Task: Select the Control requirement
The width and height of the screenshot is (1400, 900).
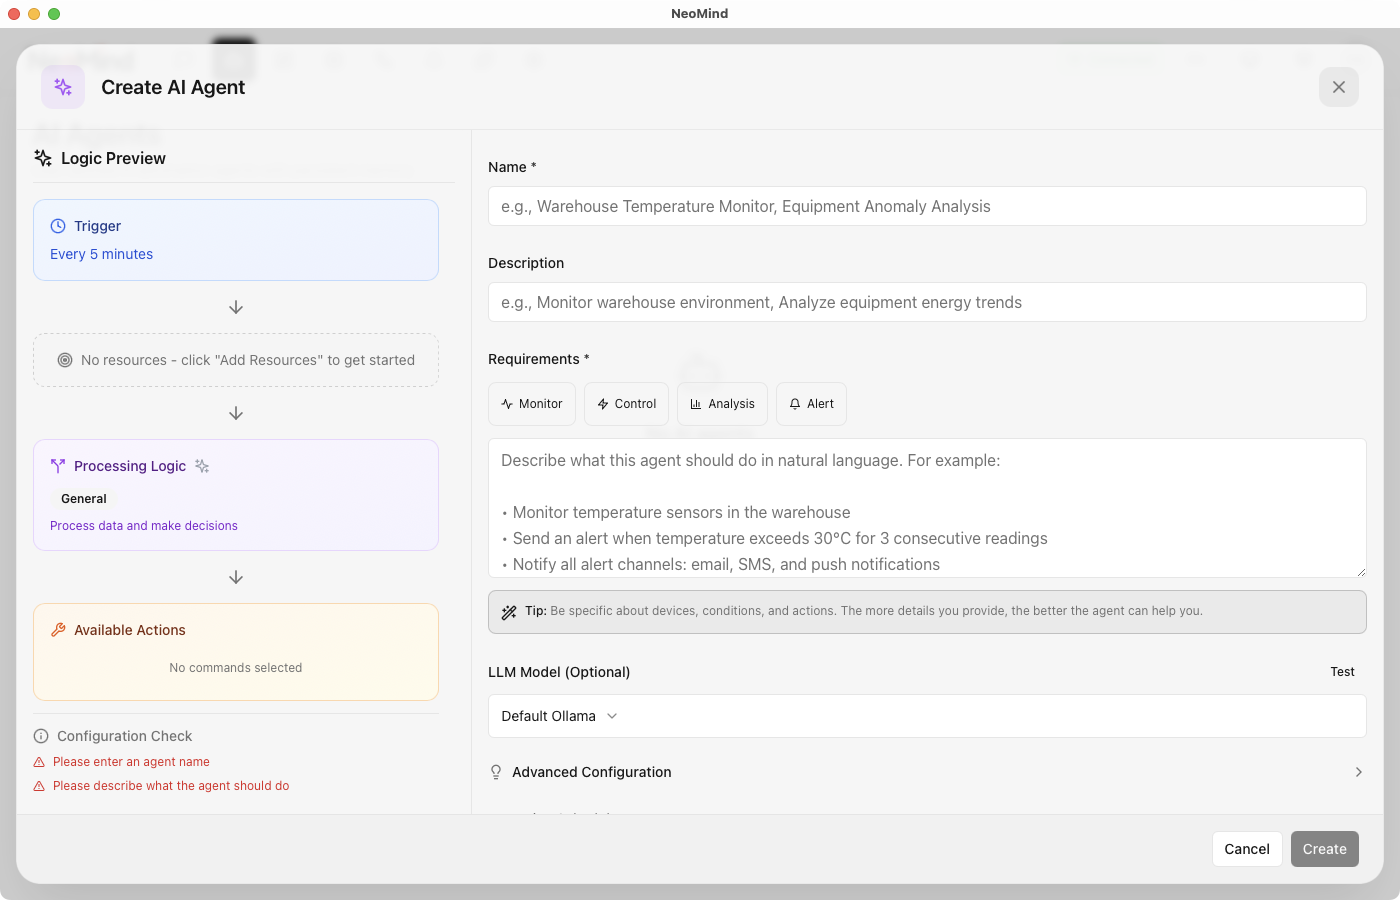Action: click(626, 403)
